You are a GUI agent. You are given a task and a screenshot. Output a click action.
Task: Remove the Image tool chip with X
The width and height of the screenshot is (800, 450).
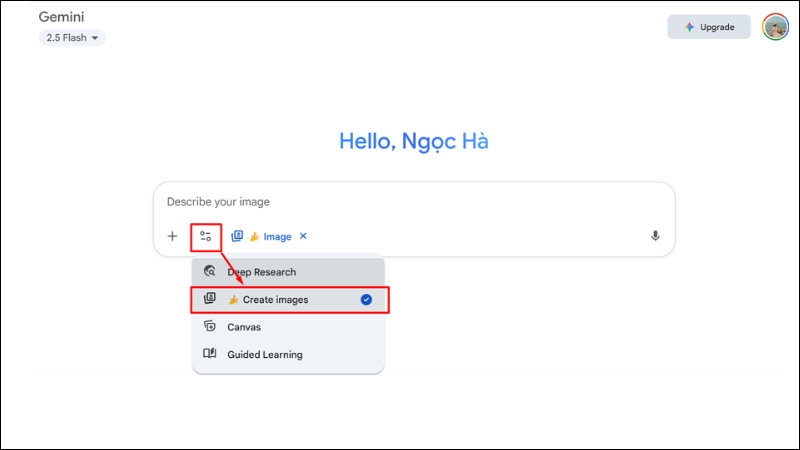(303, 237)
